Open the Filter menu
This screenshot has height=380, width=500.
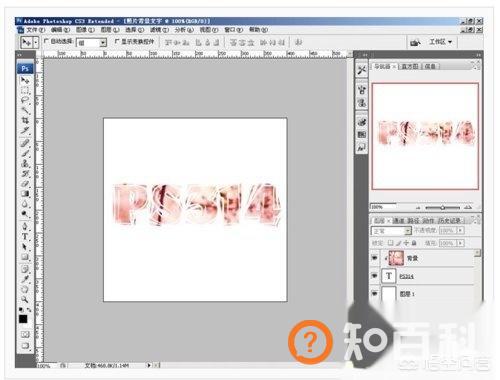[159, 30]
